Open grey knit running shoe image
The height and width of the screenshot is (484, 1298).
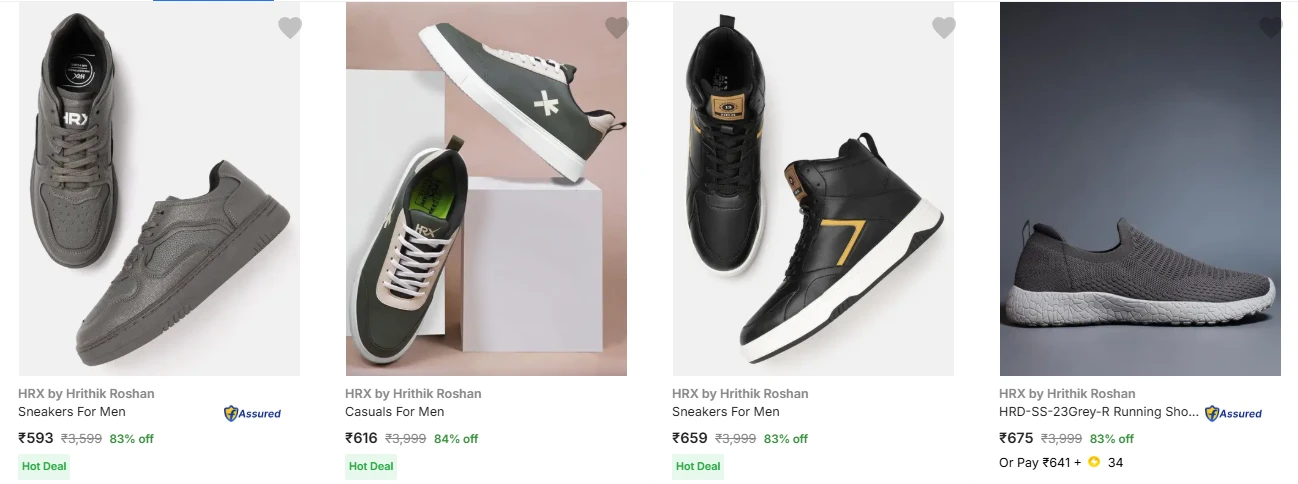pyautogui.click(x=1140, y=189)
